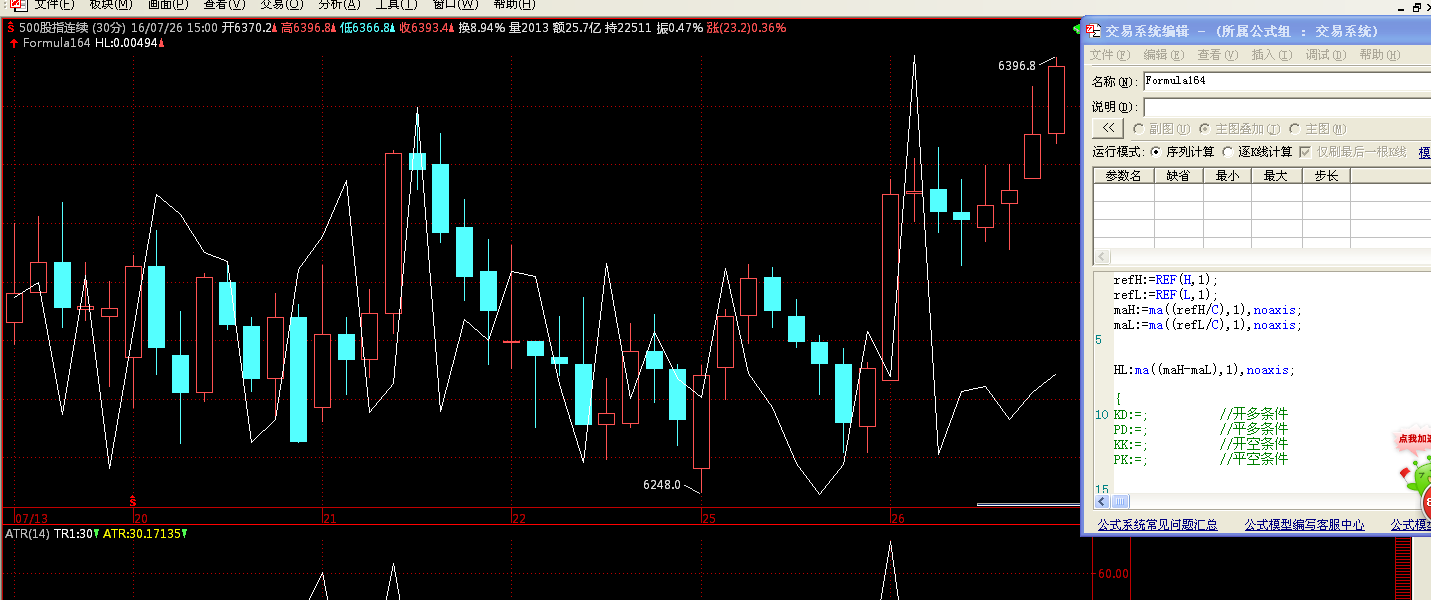Click the KK:=; 开空条件 code line
1431x600 pixels.
point(1201,444)
